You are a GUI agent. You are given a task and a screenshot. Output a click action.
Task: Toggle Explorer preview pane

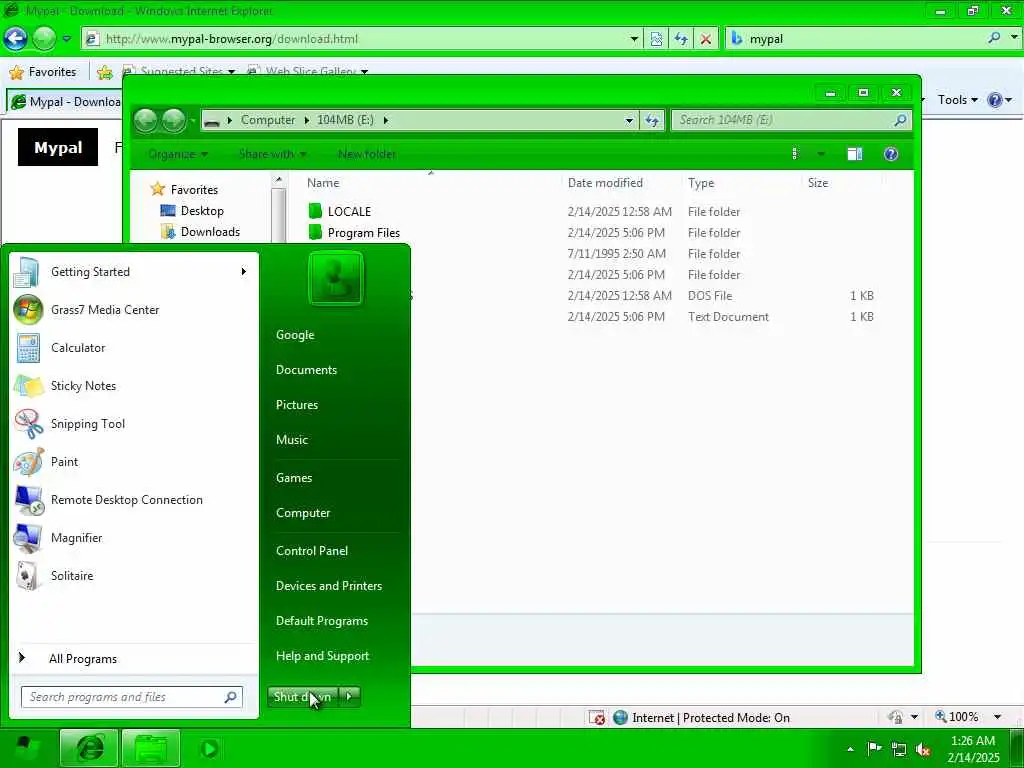(x=854, y=154)
